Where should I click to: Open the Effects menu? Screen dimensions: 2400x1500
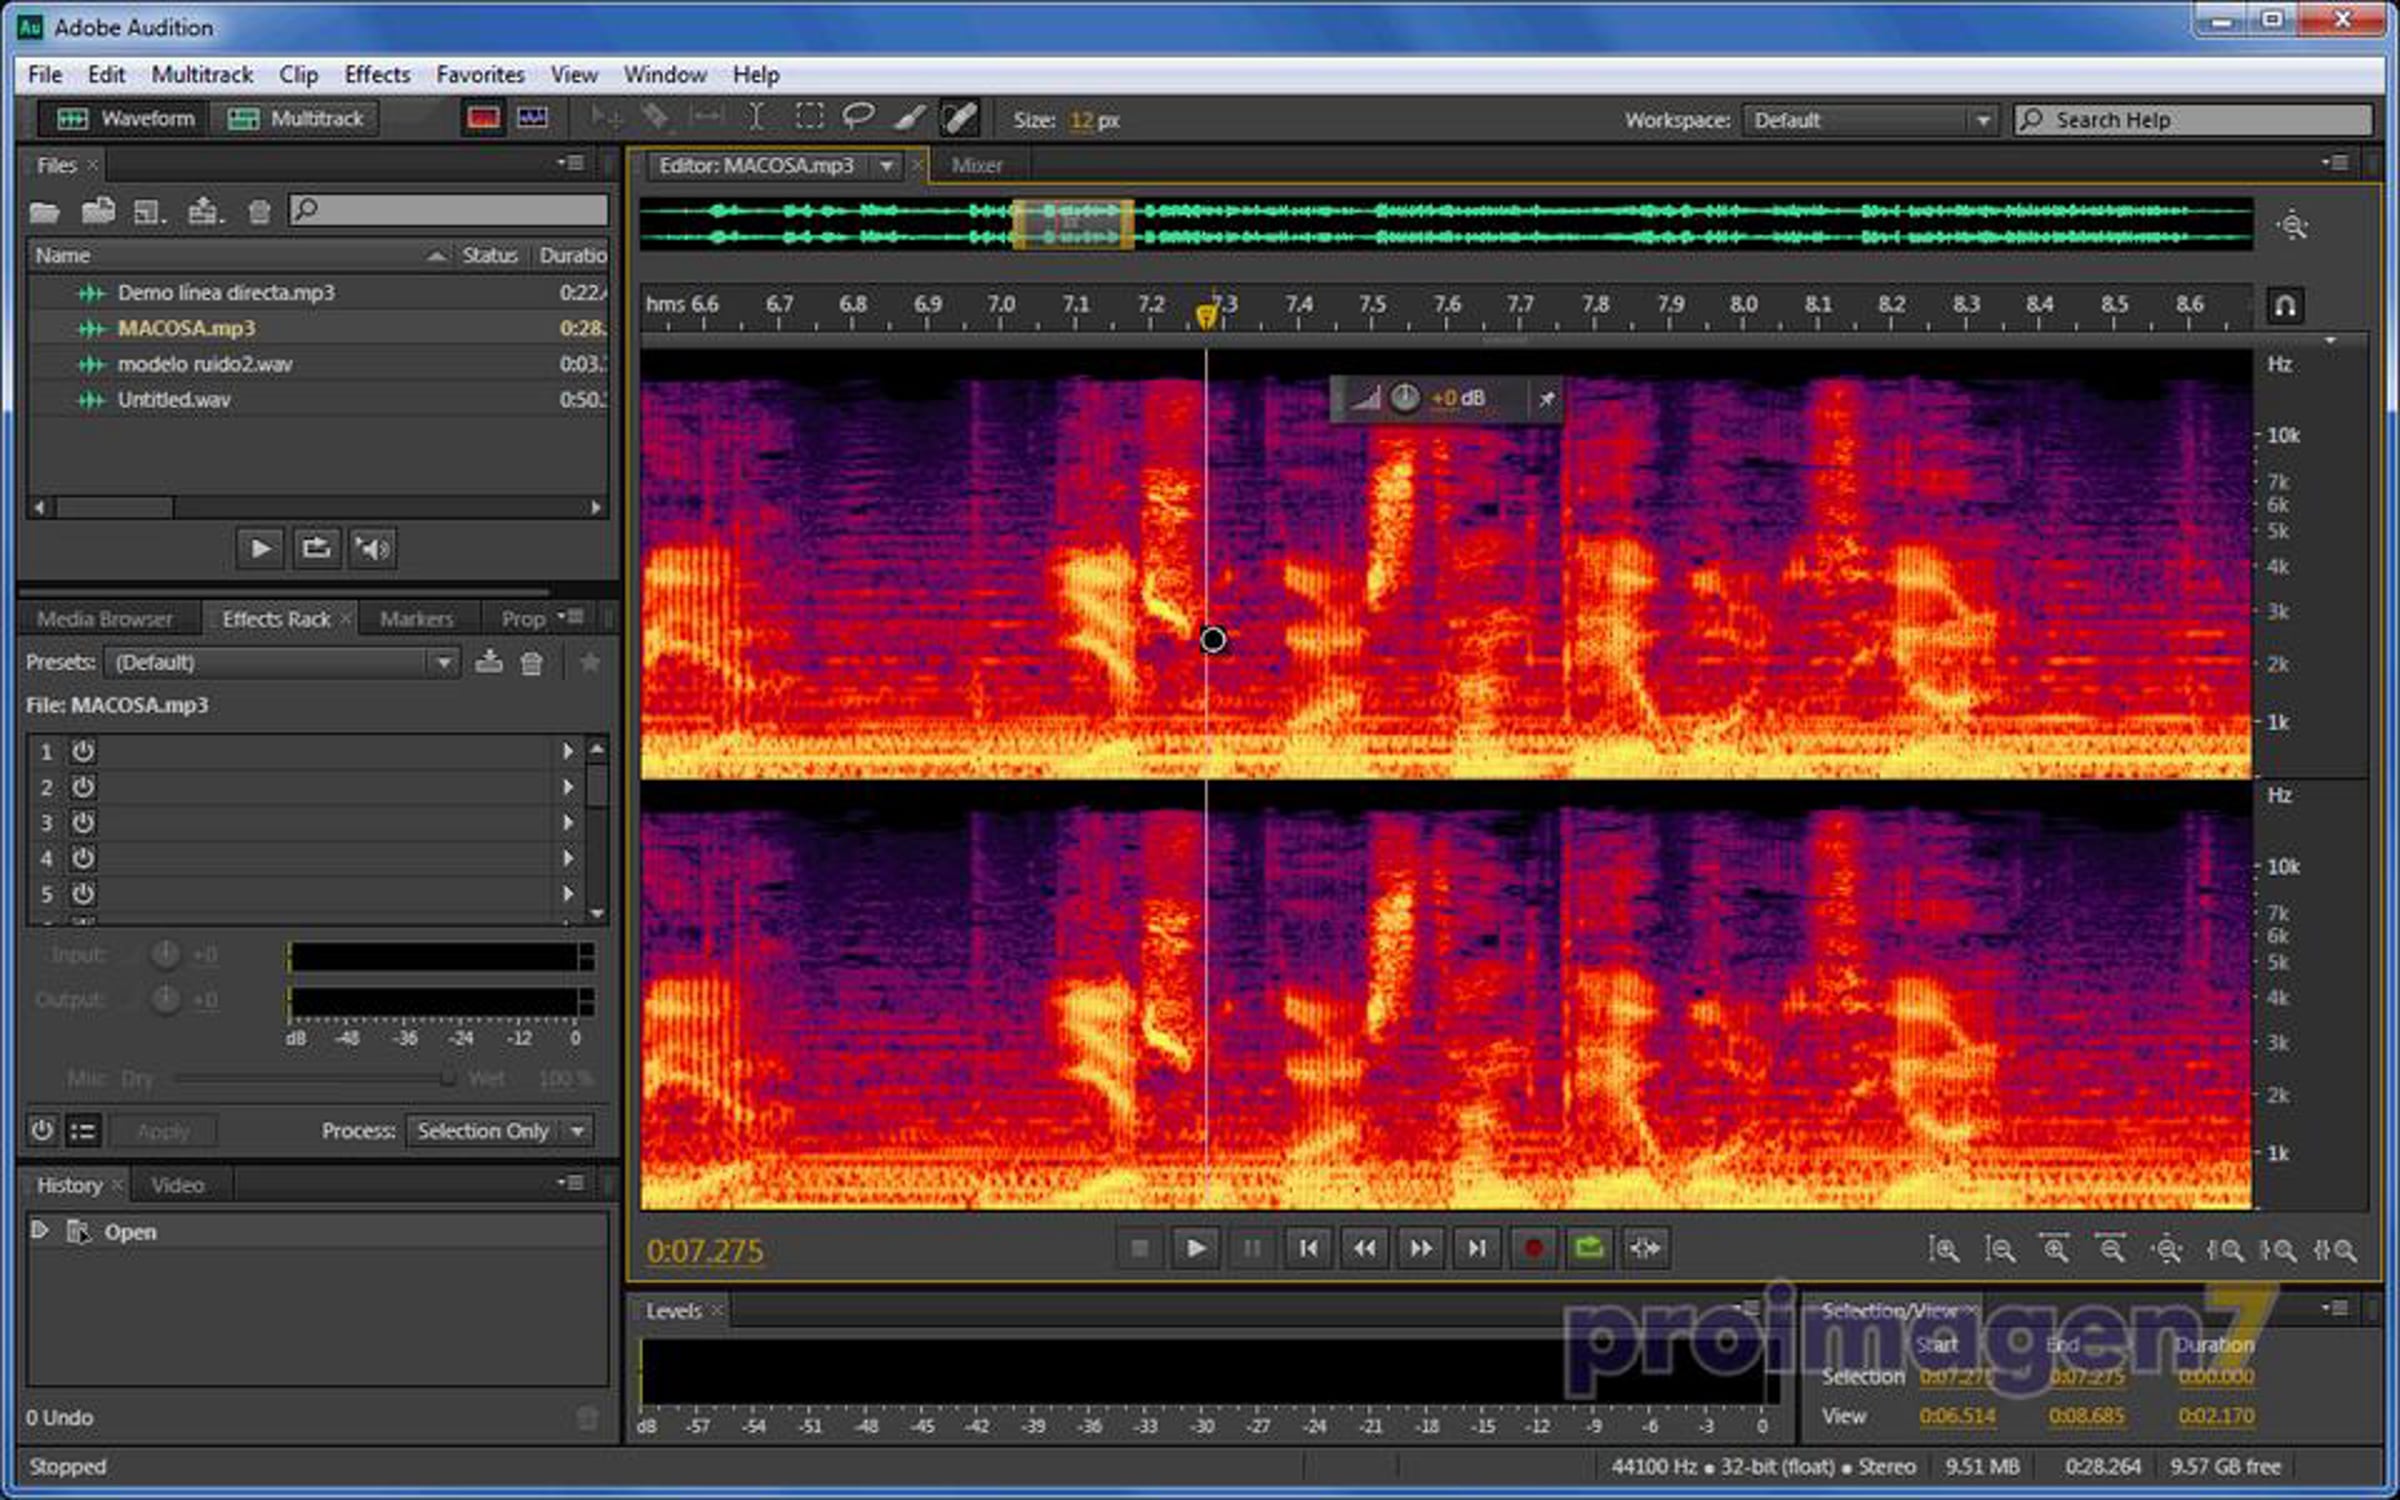coord(377,75)
